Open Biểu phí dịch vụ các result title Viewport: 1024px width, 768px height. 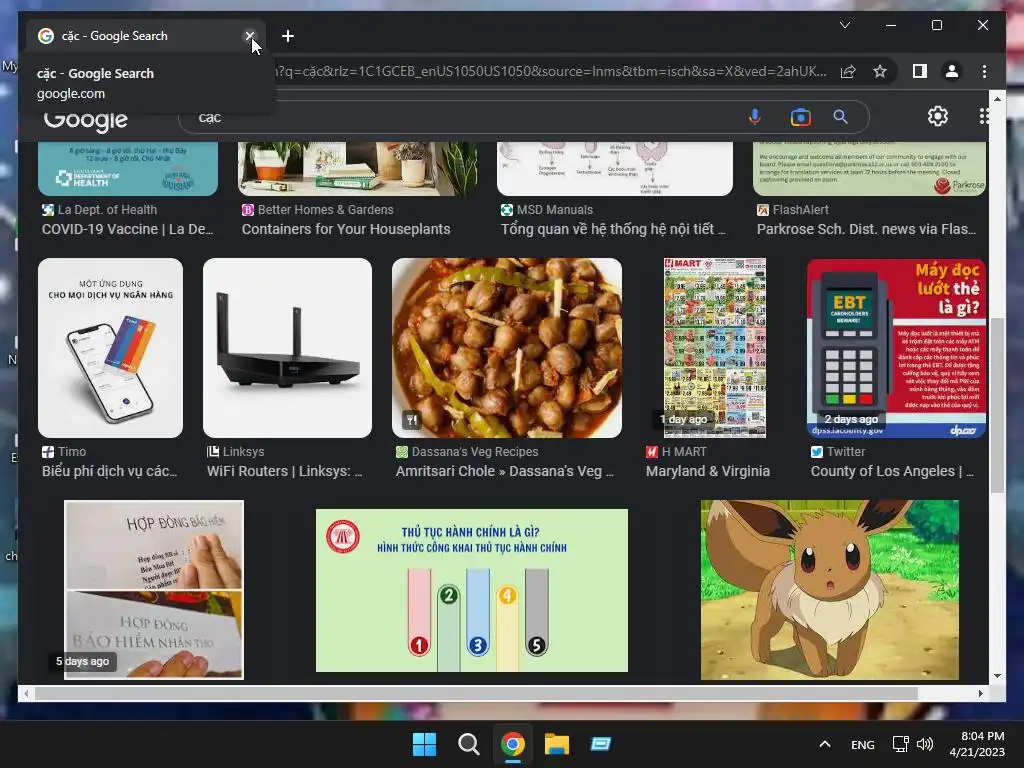(110, 471)
